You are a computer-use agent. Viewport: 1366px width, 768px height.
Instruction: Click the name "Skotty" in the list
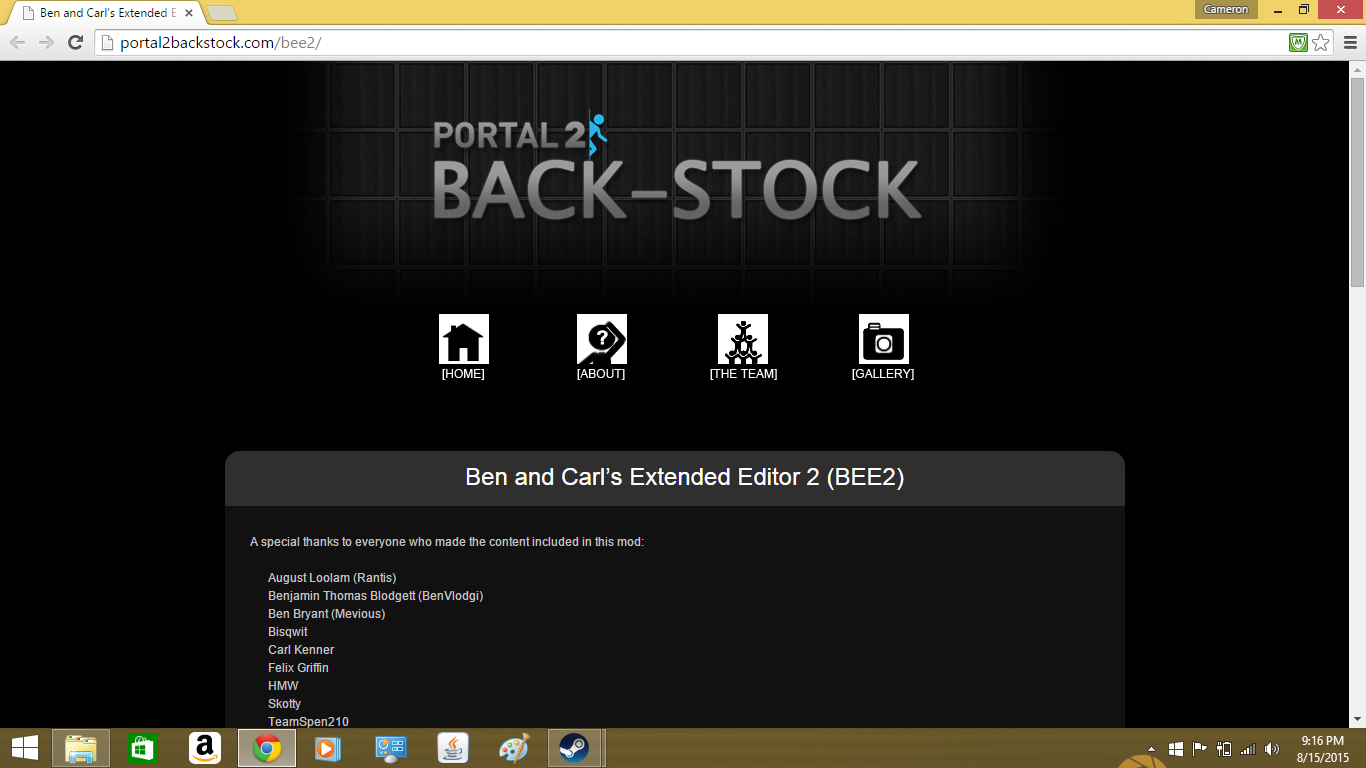[x=284, y=704]
